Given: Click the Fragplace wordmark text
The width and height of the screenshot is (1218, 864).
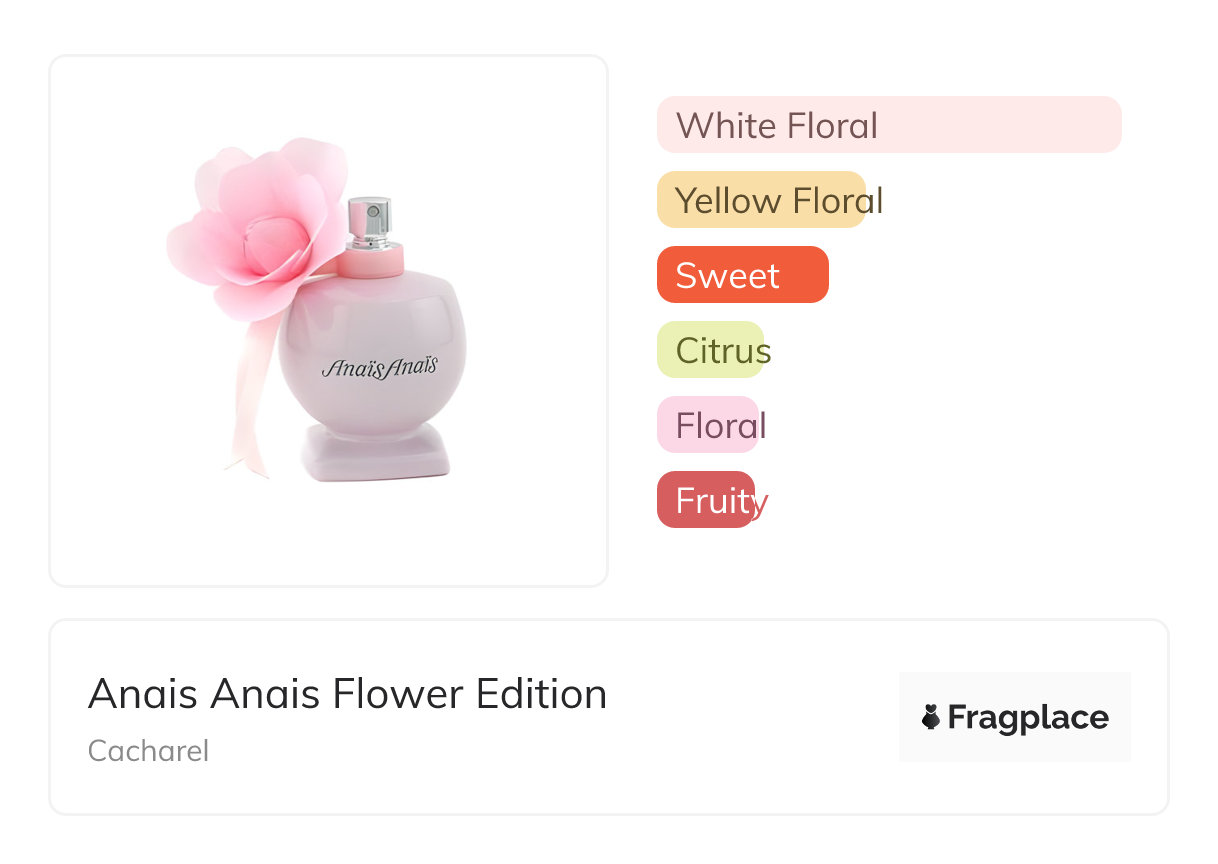Looking at the screenshot, I should (1028, 717).
